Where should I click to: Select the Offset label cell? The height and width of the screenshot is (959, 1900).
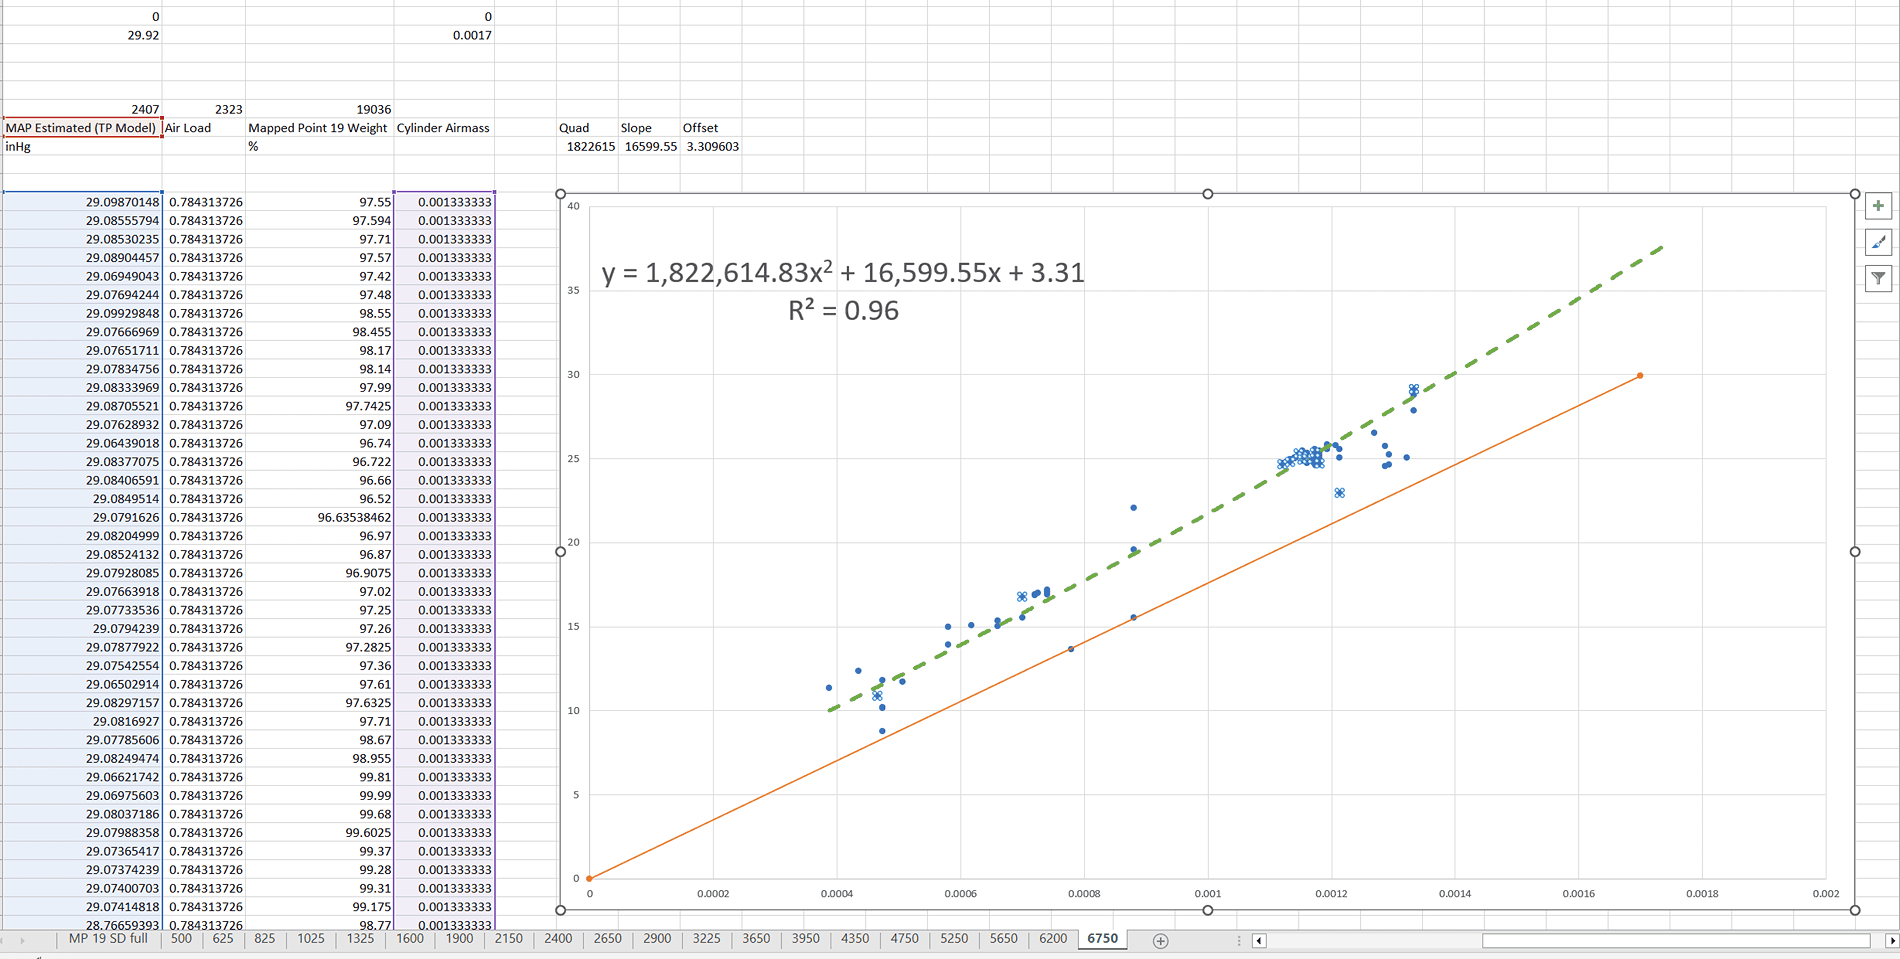(711, 128)
